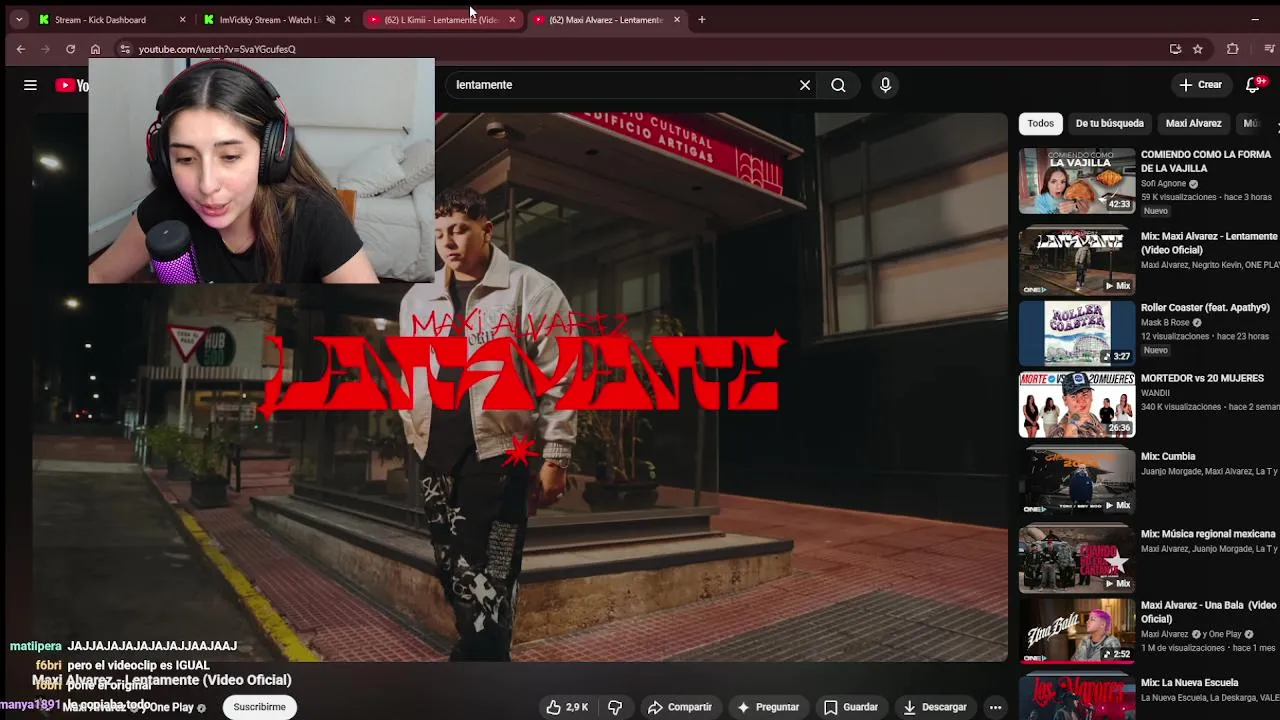Minimize the browser window
This screenshot has height=720, width=1280.
[1255, 19]
